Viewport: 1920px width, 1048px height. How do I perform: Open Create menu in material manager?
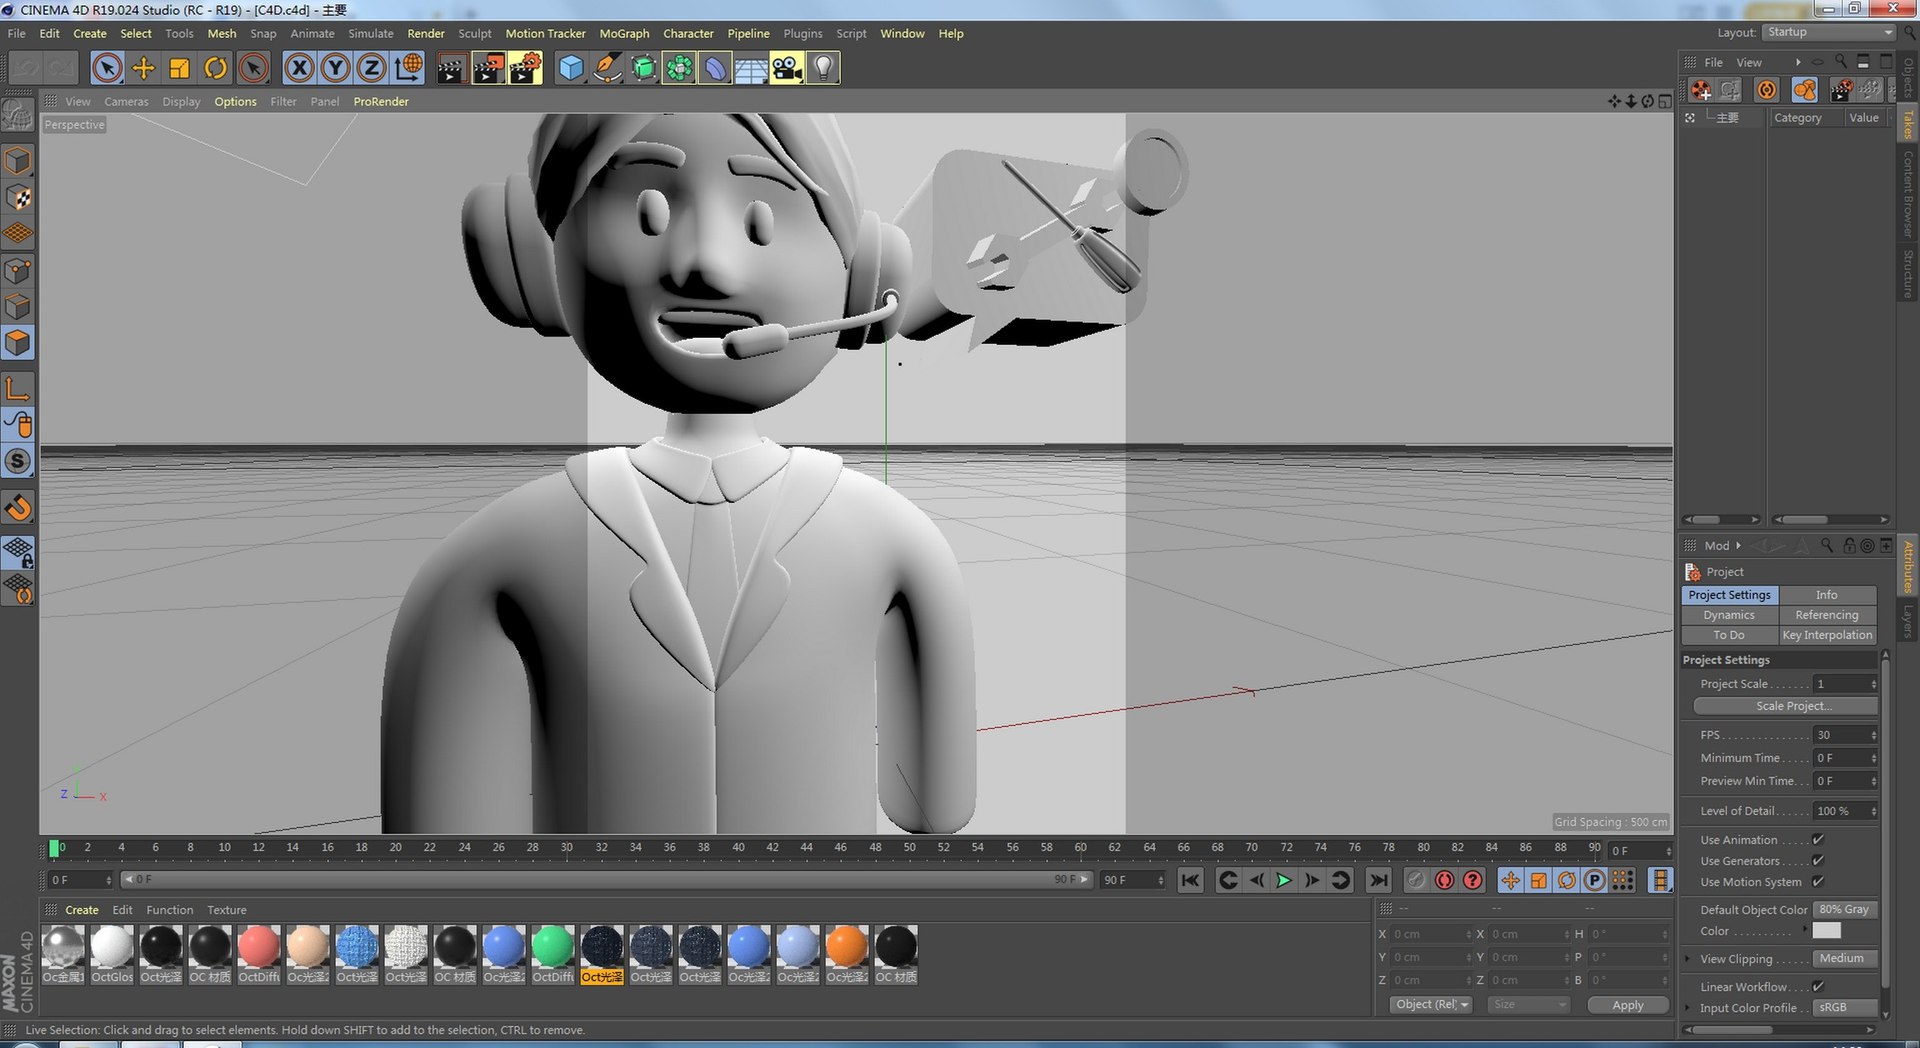point(82,910)
